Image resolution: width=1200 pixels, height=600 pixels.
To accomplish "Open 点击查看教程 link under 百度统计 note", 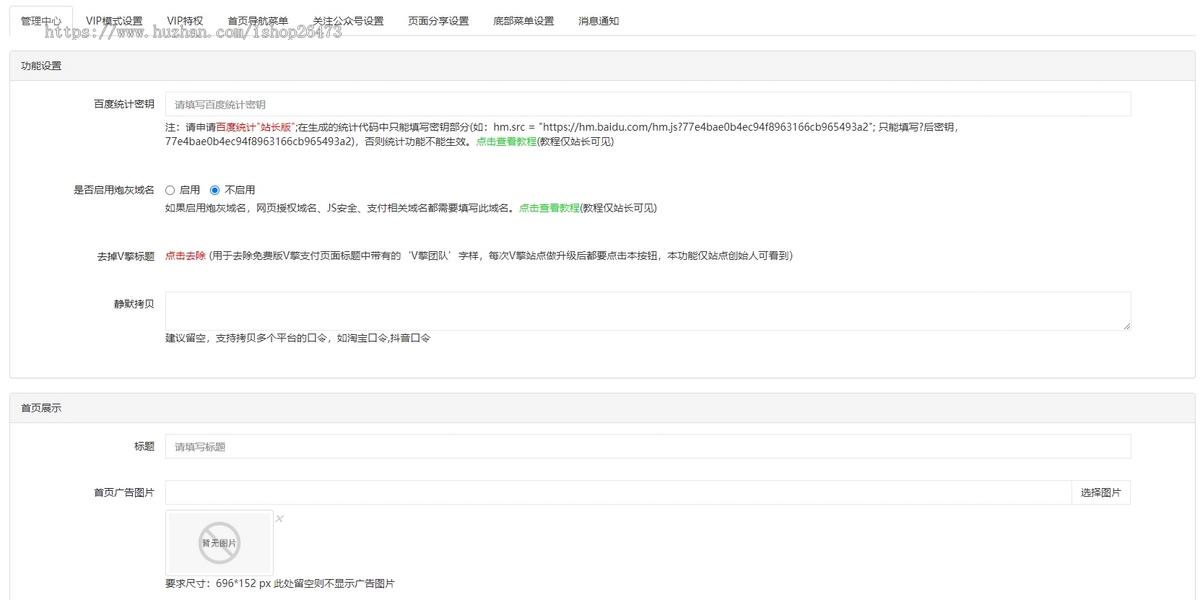I will pyautogui.click(x=506, y=142).
